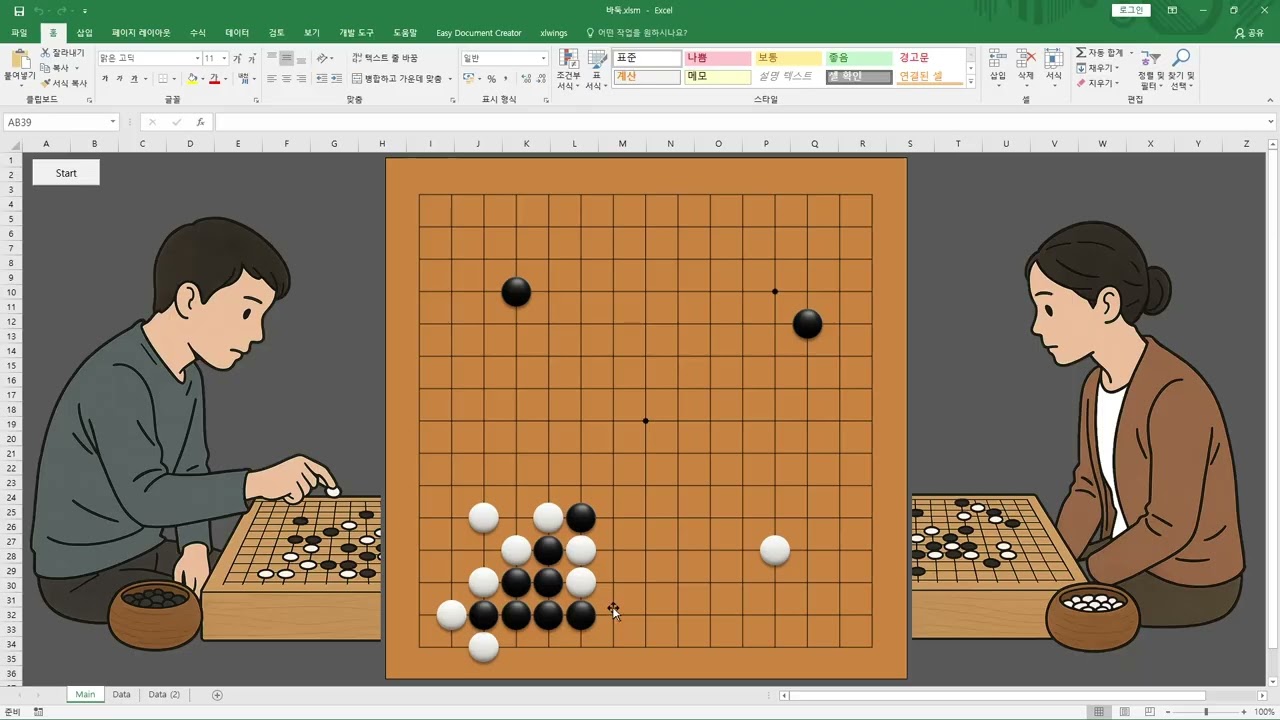Open the font name dropdown (맑은 고딕)

pyautogui.click(x=196, y=58)
